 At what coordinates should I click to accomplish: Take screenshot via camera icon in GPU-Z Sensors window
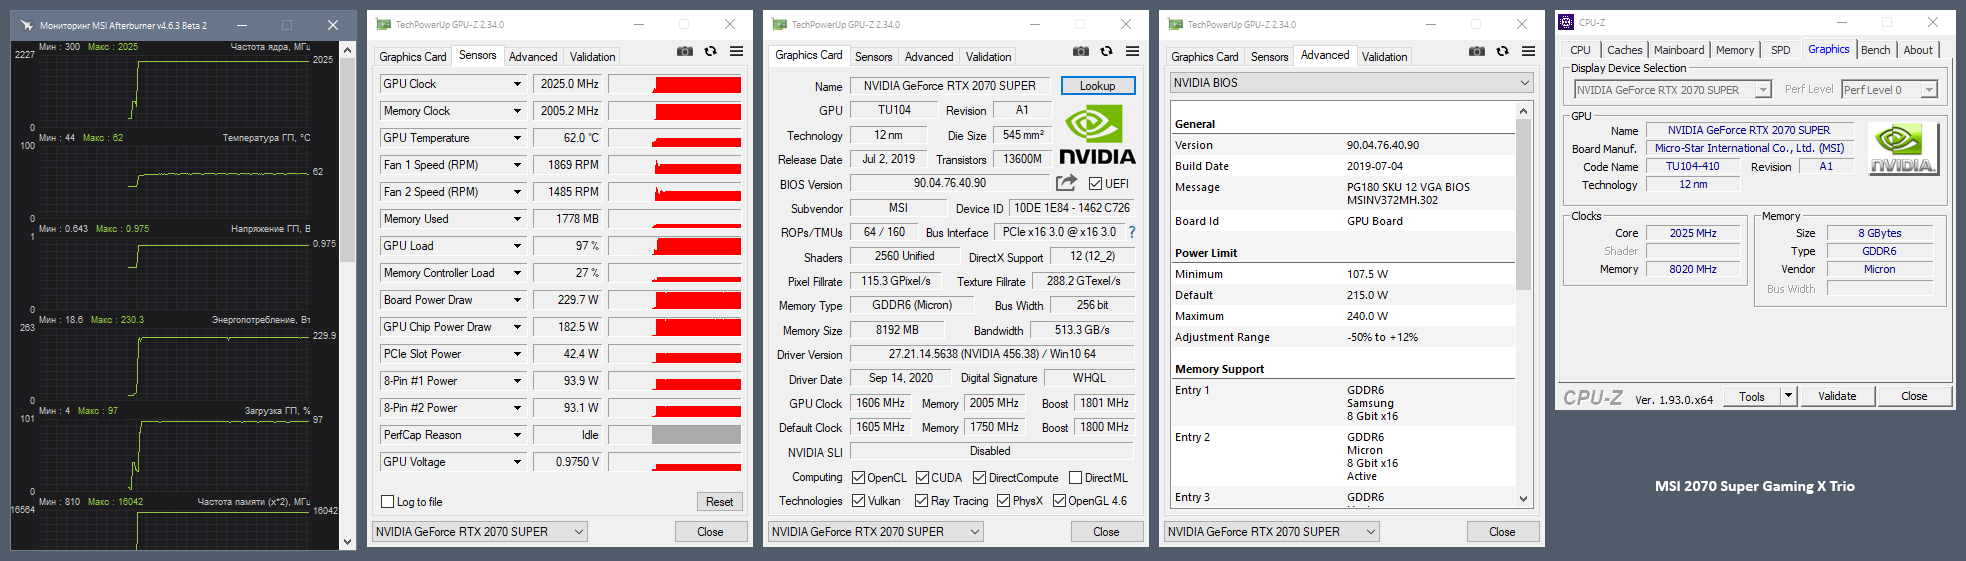(685, 52)
